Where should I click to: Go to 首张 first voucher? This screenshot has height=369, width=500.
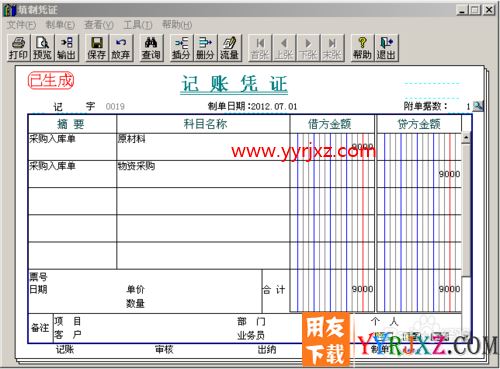(260, 48)
